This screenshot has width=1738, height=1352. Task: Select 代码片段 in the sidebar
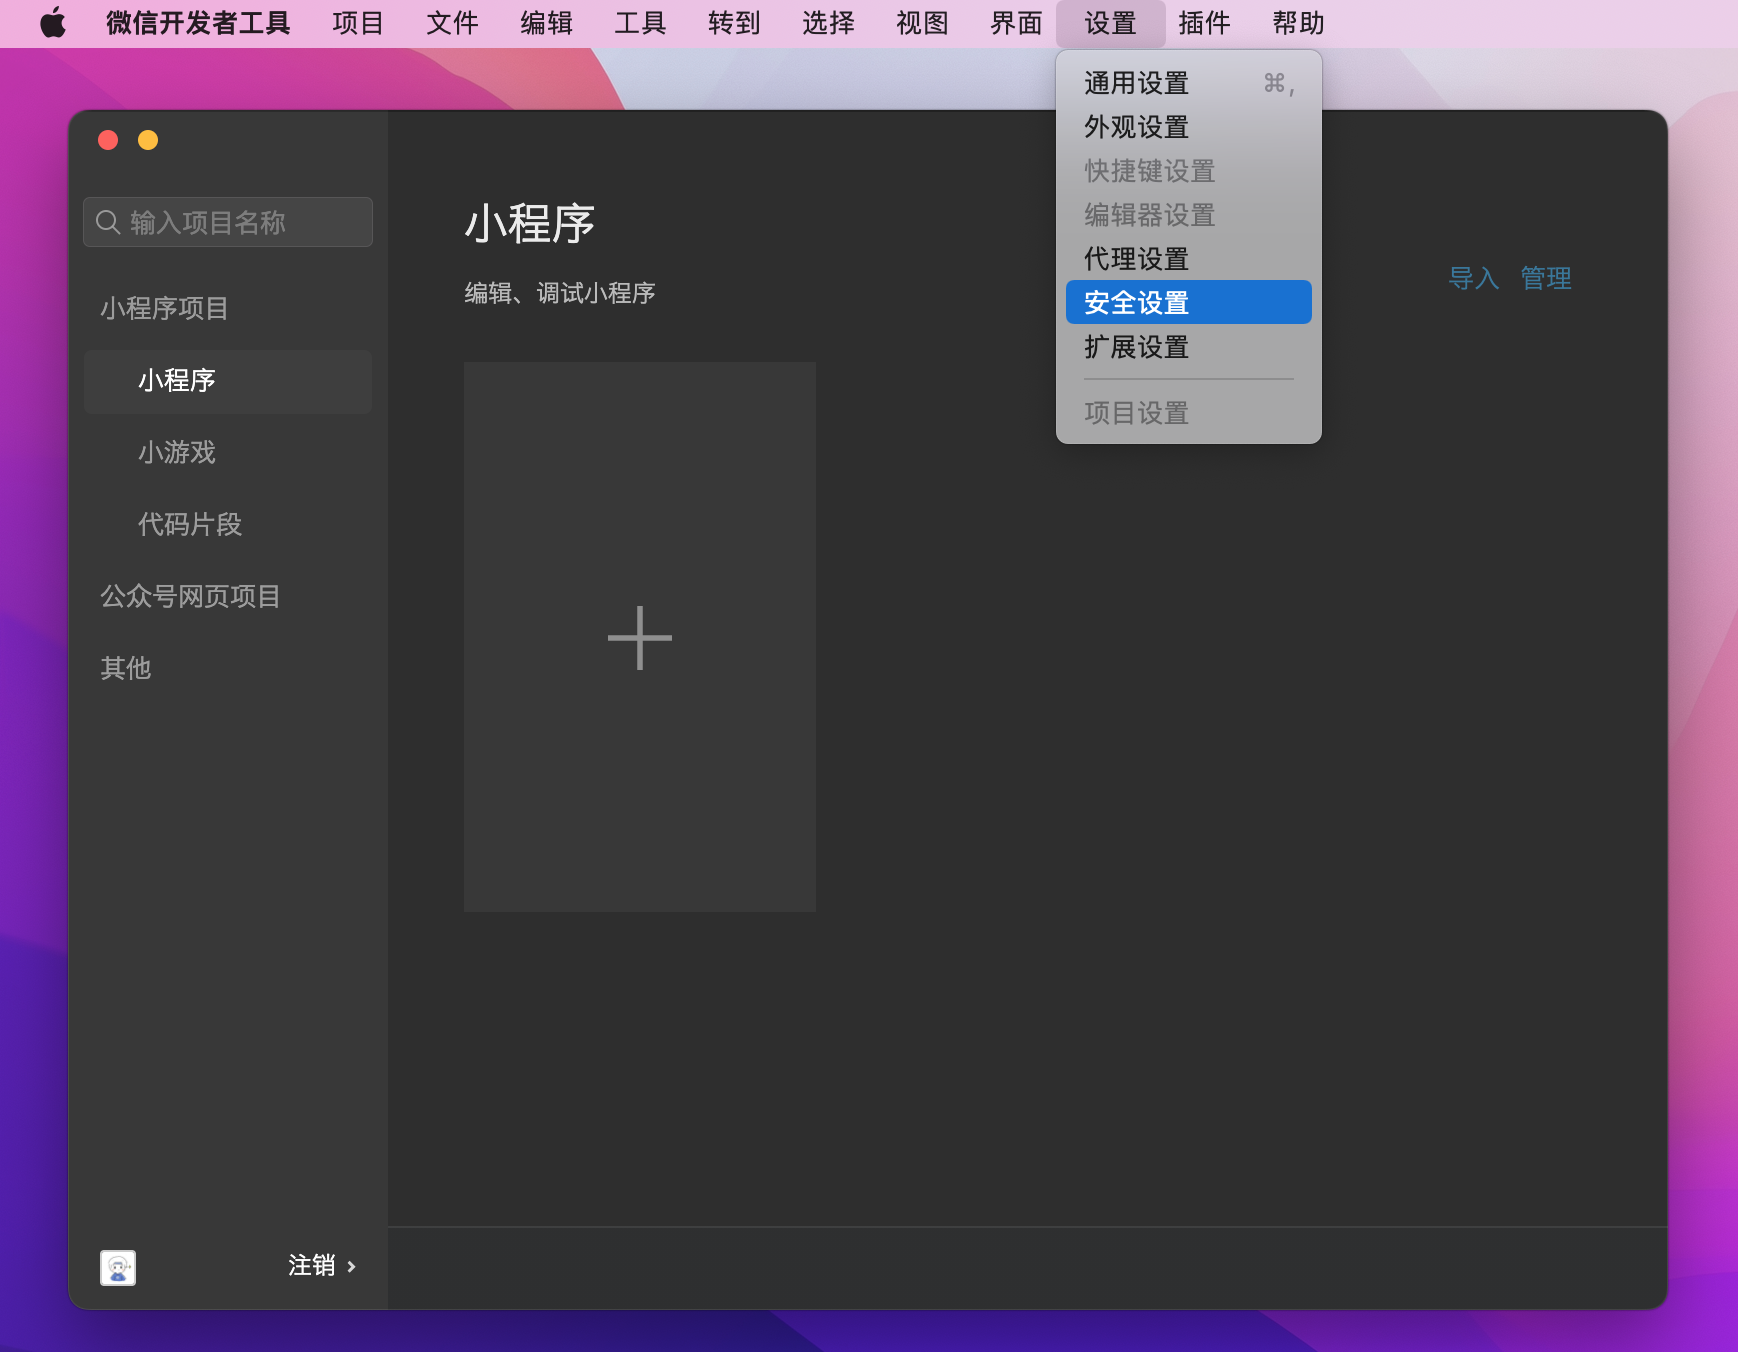tap(190, 524)
